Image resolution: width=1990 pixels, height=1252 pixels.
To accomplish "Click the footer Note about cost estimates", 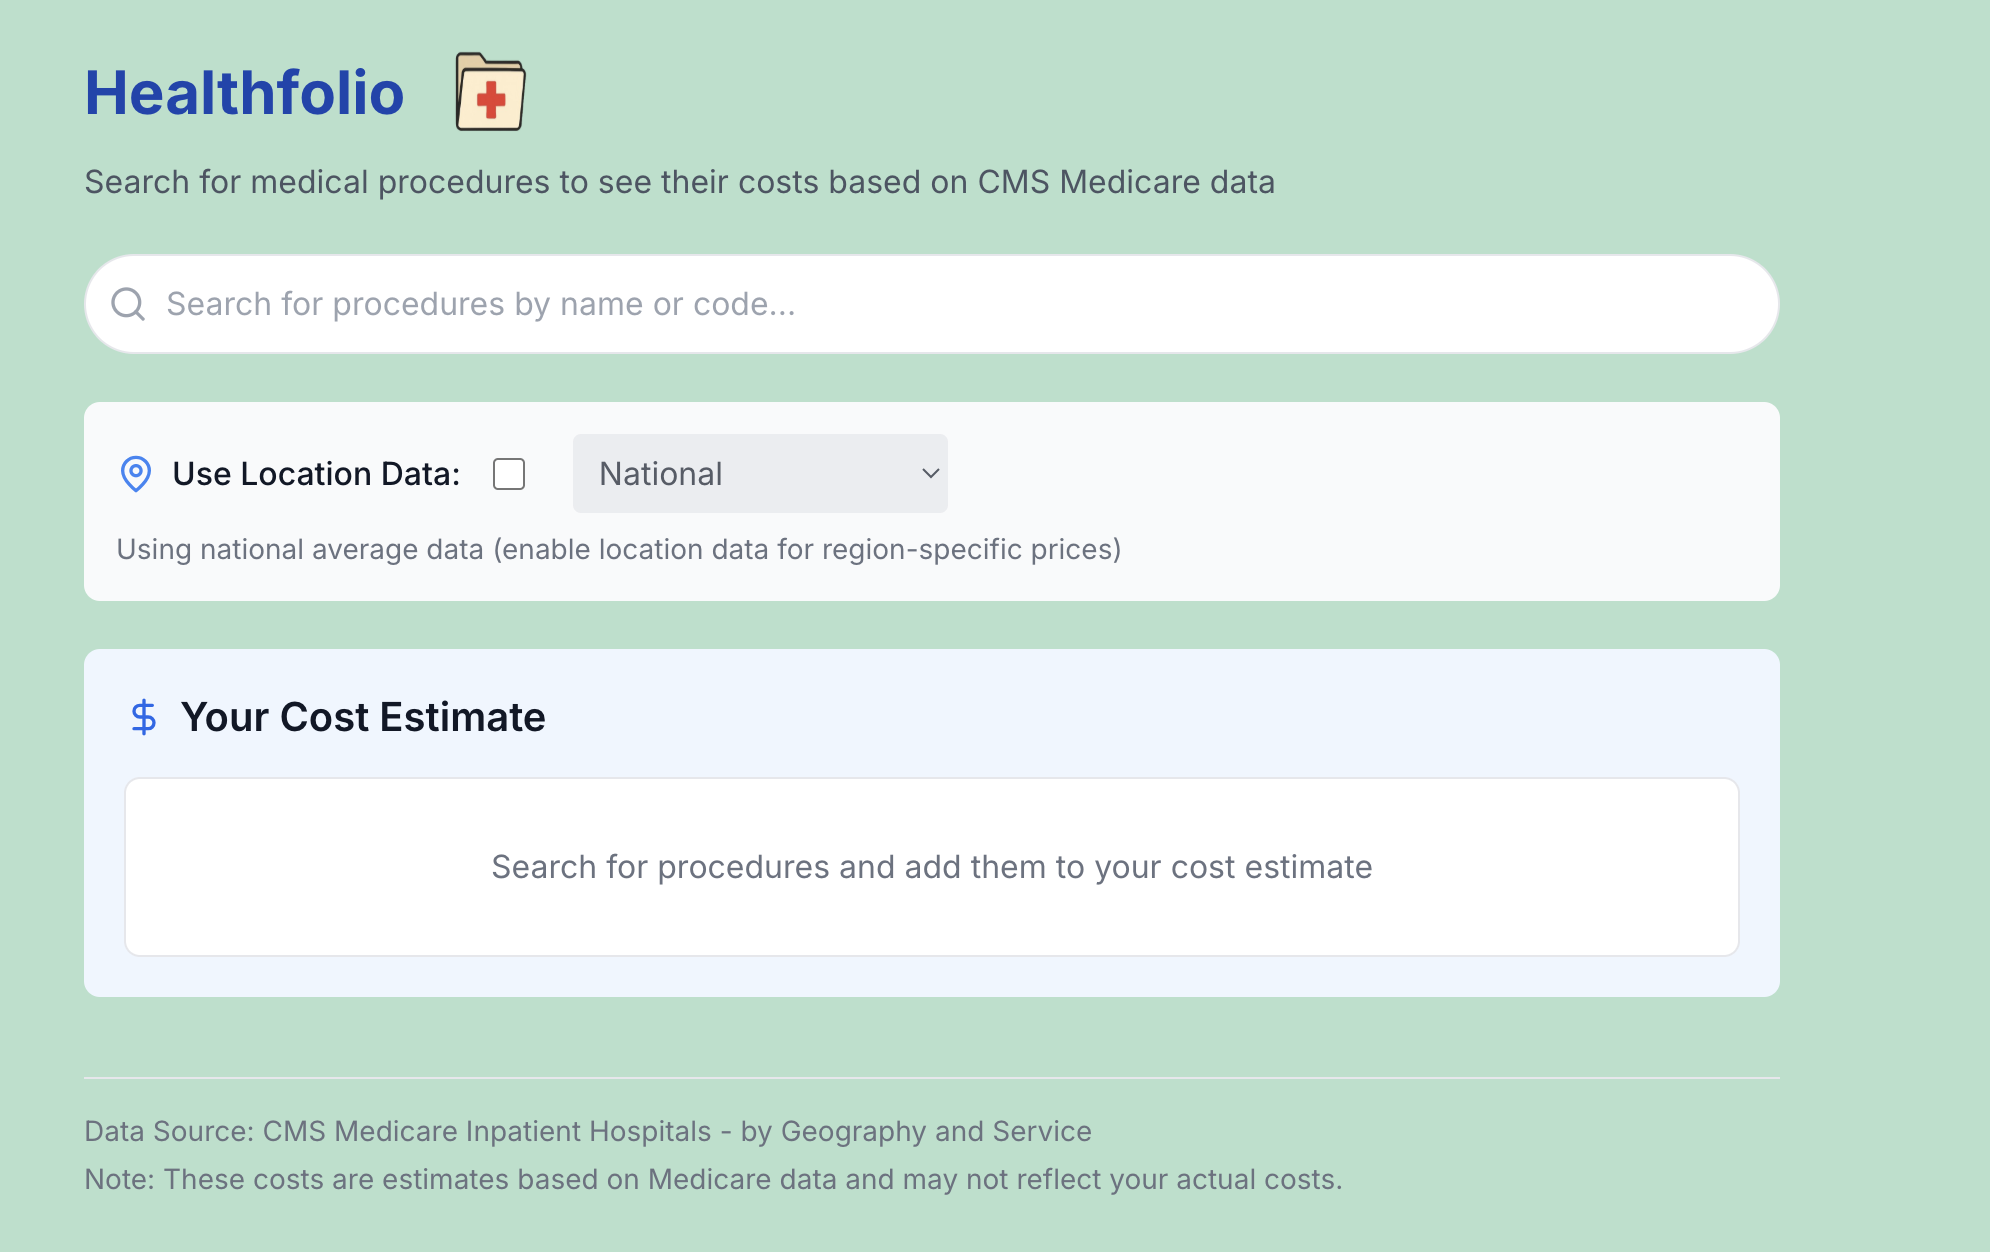I will click(x=712, y=1179).
